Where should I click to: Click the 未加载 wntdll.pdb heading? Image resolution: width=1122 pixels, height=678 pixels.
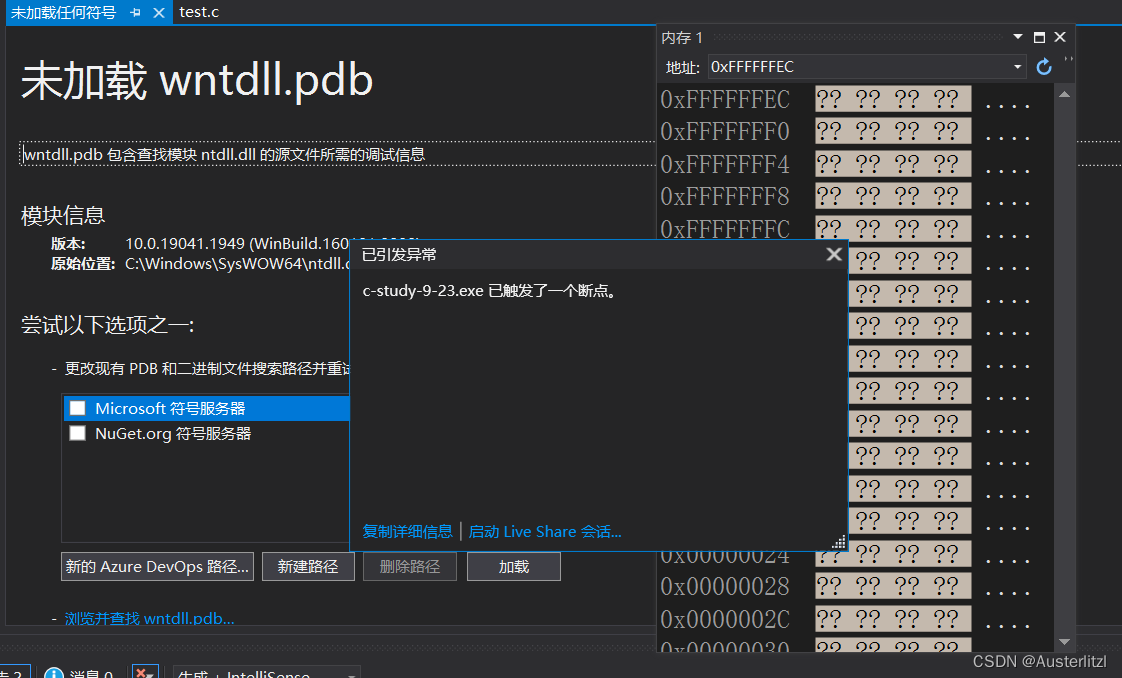(x=197, y=79)
